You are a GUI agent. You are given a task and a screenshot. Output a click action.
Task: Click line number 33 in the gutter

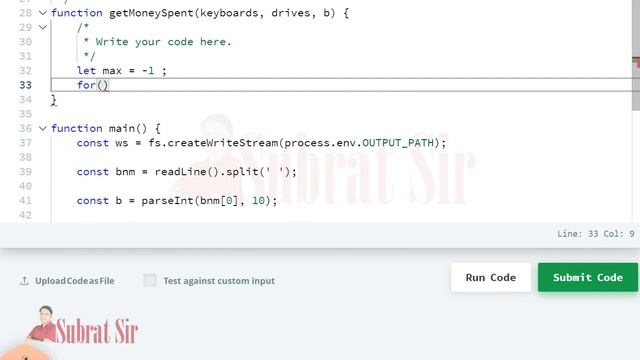[25, 85]
